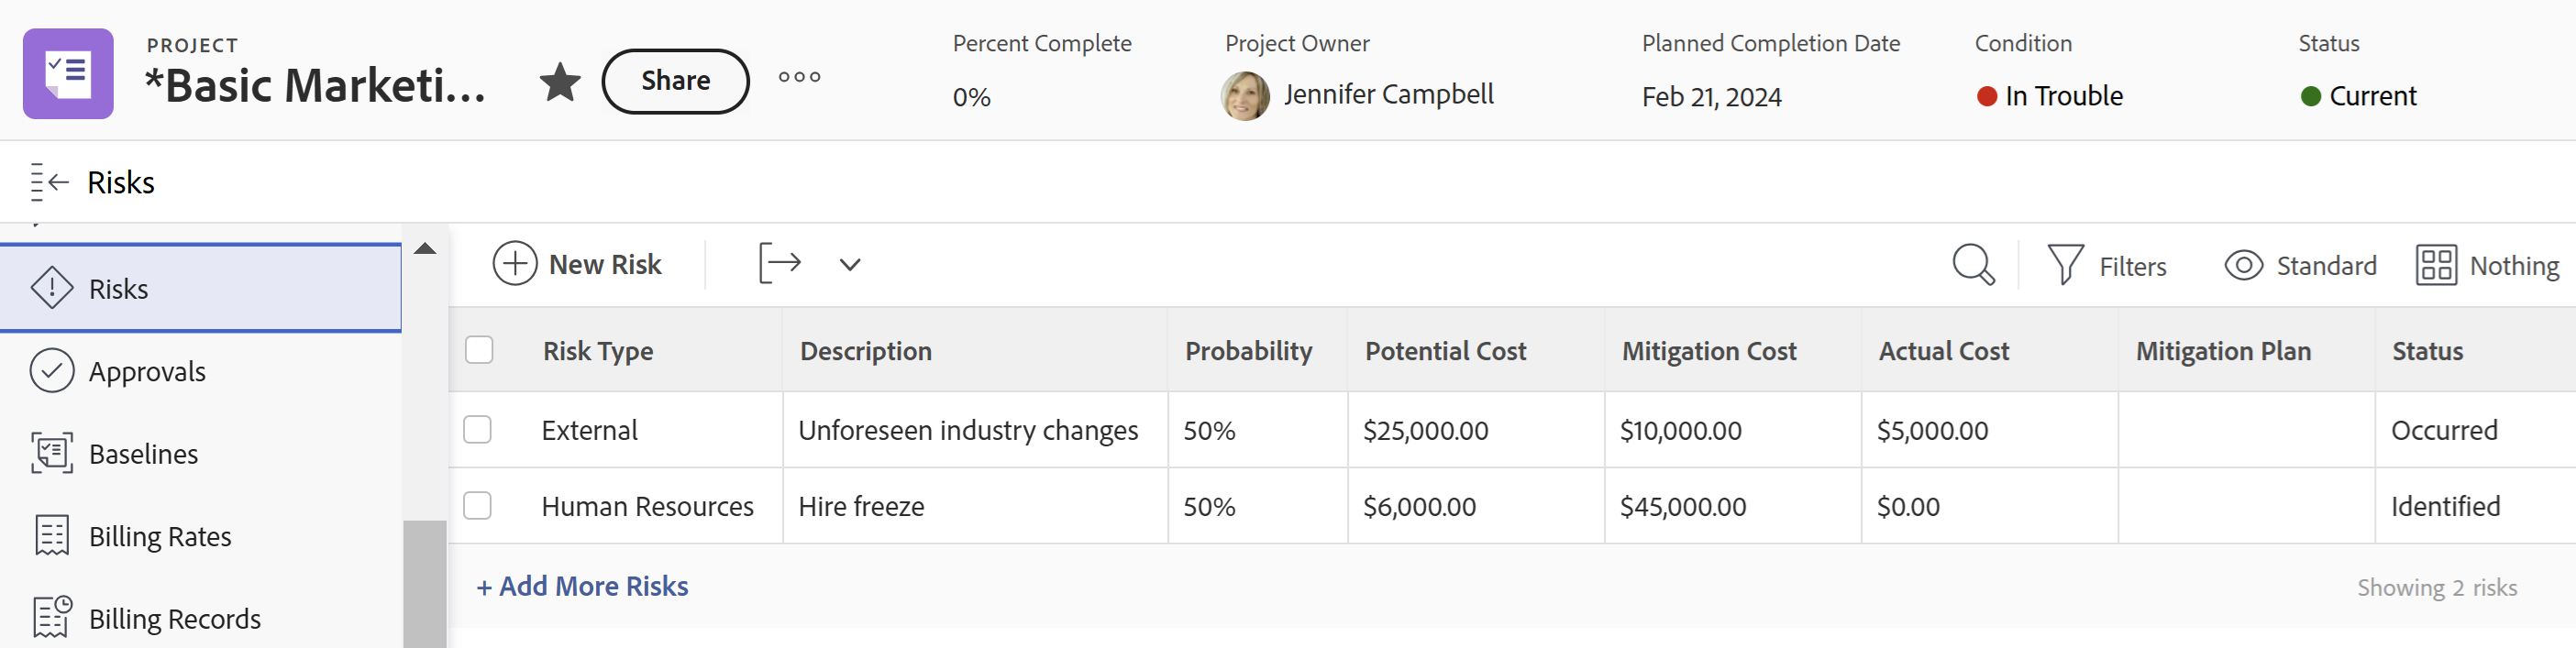2576x648 pixels.
Task: Click the project type icon in header
Action: coord(68,74)
